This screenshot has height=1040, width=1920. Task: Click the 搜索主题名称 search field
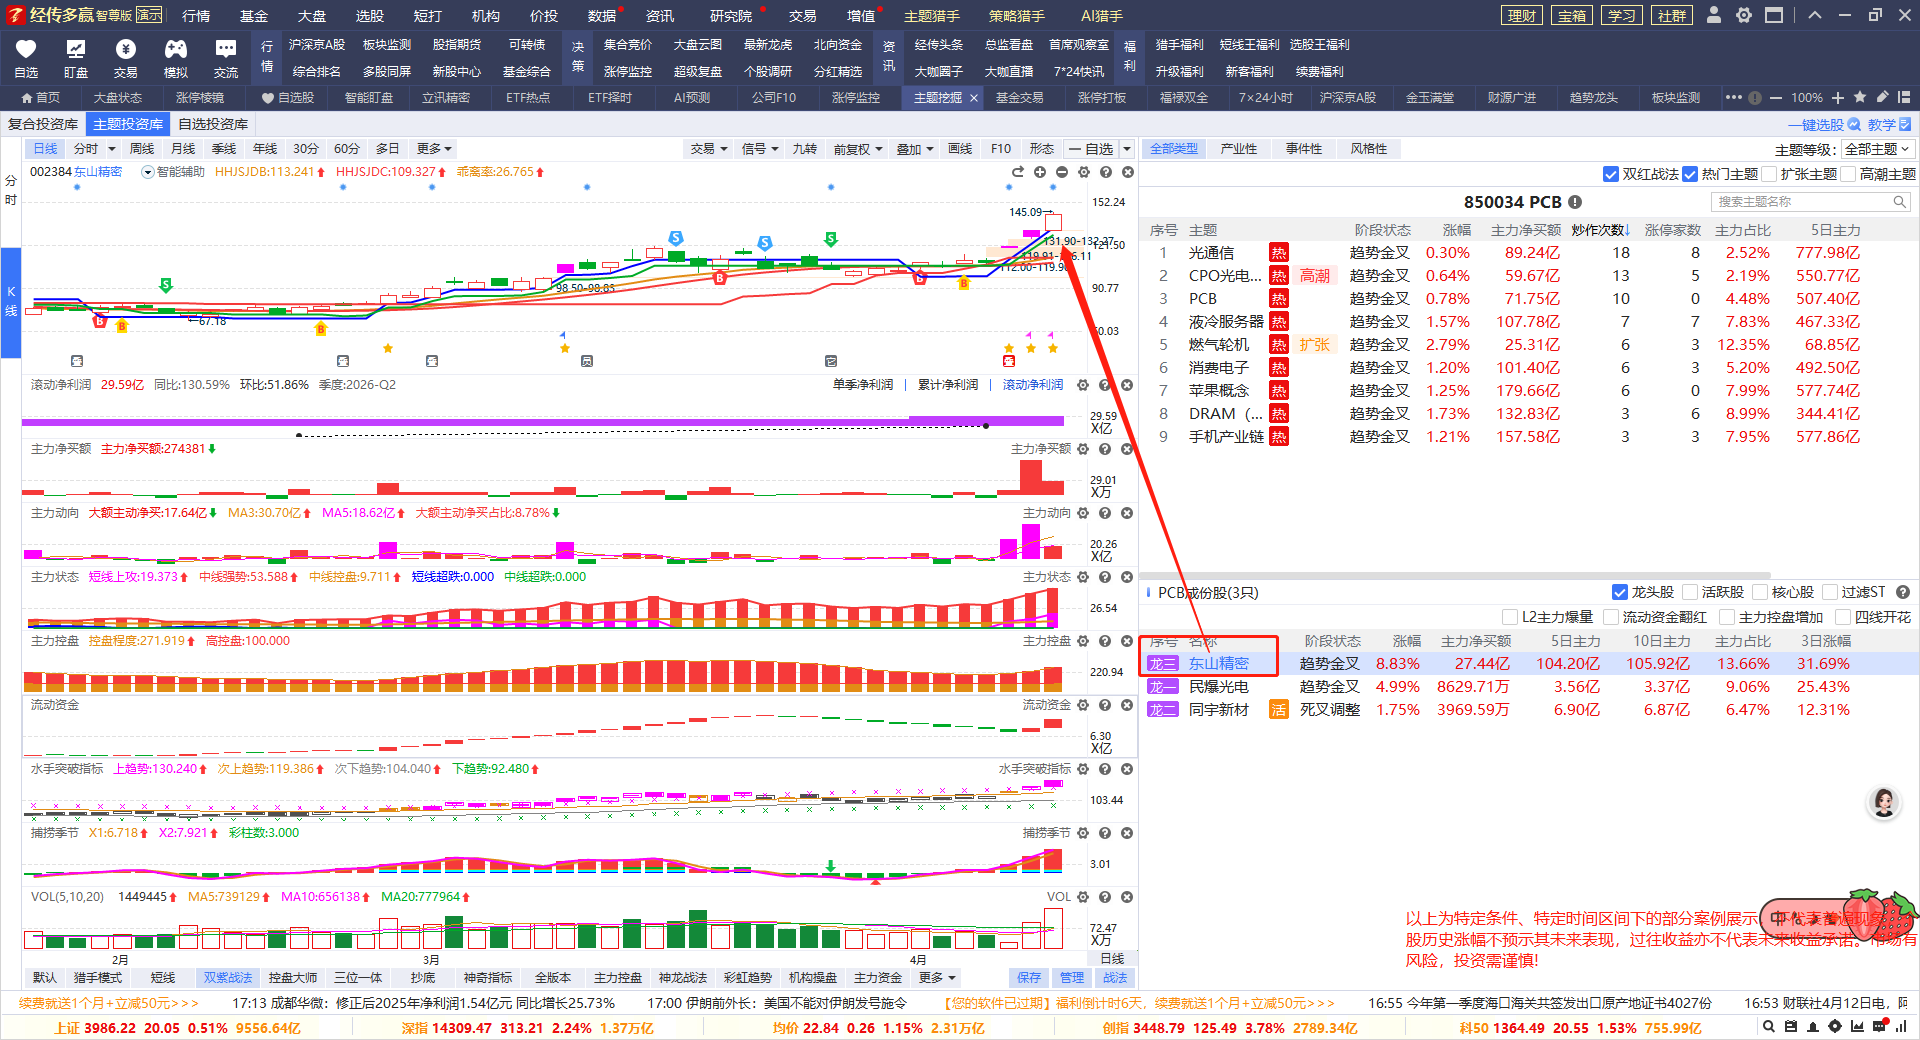1803,202
